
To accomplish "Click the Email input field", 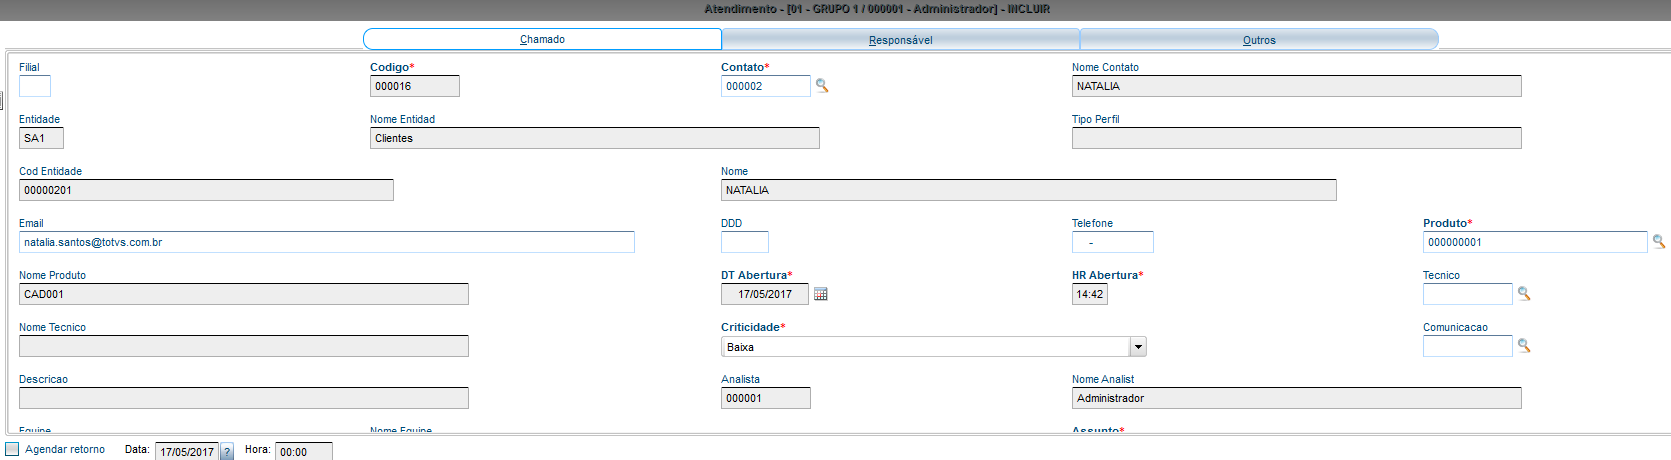I will pos(326,242).
